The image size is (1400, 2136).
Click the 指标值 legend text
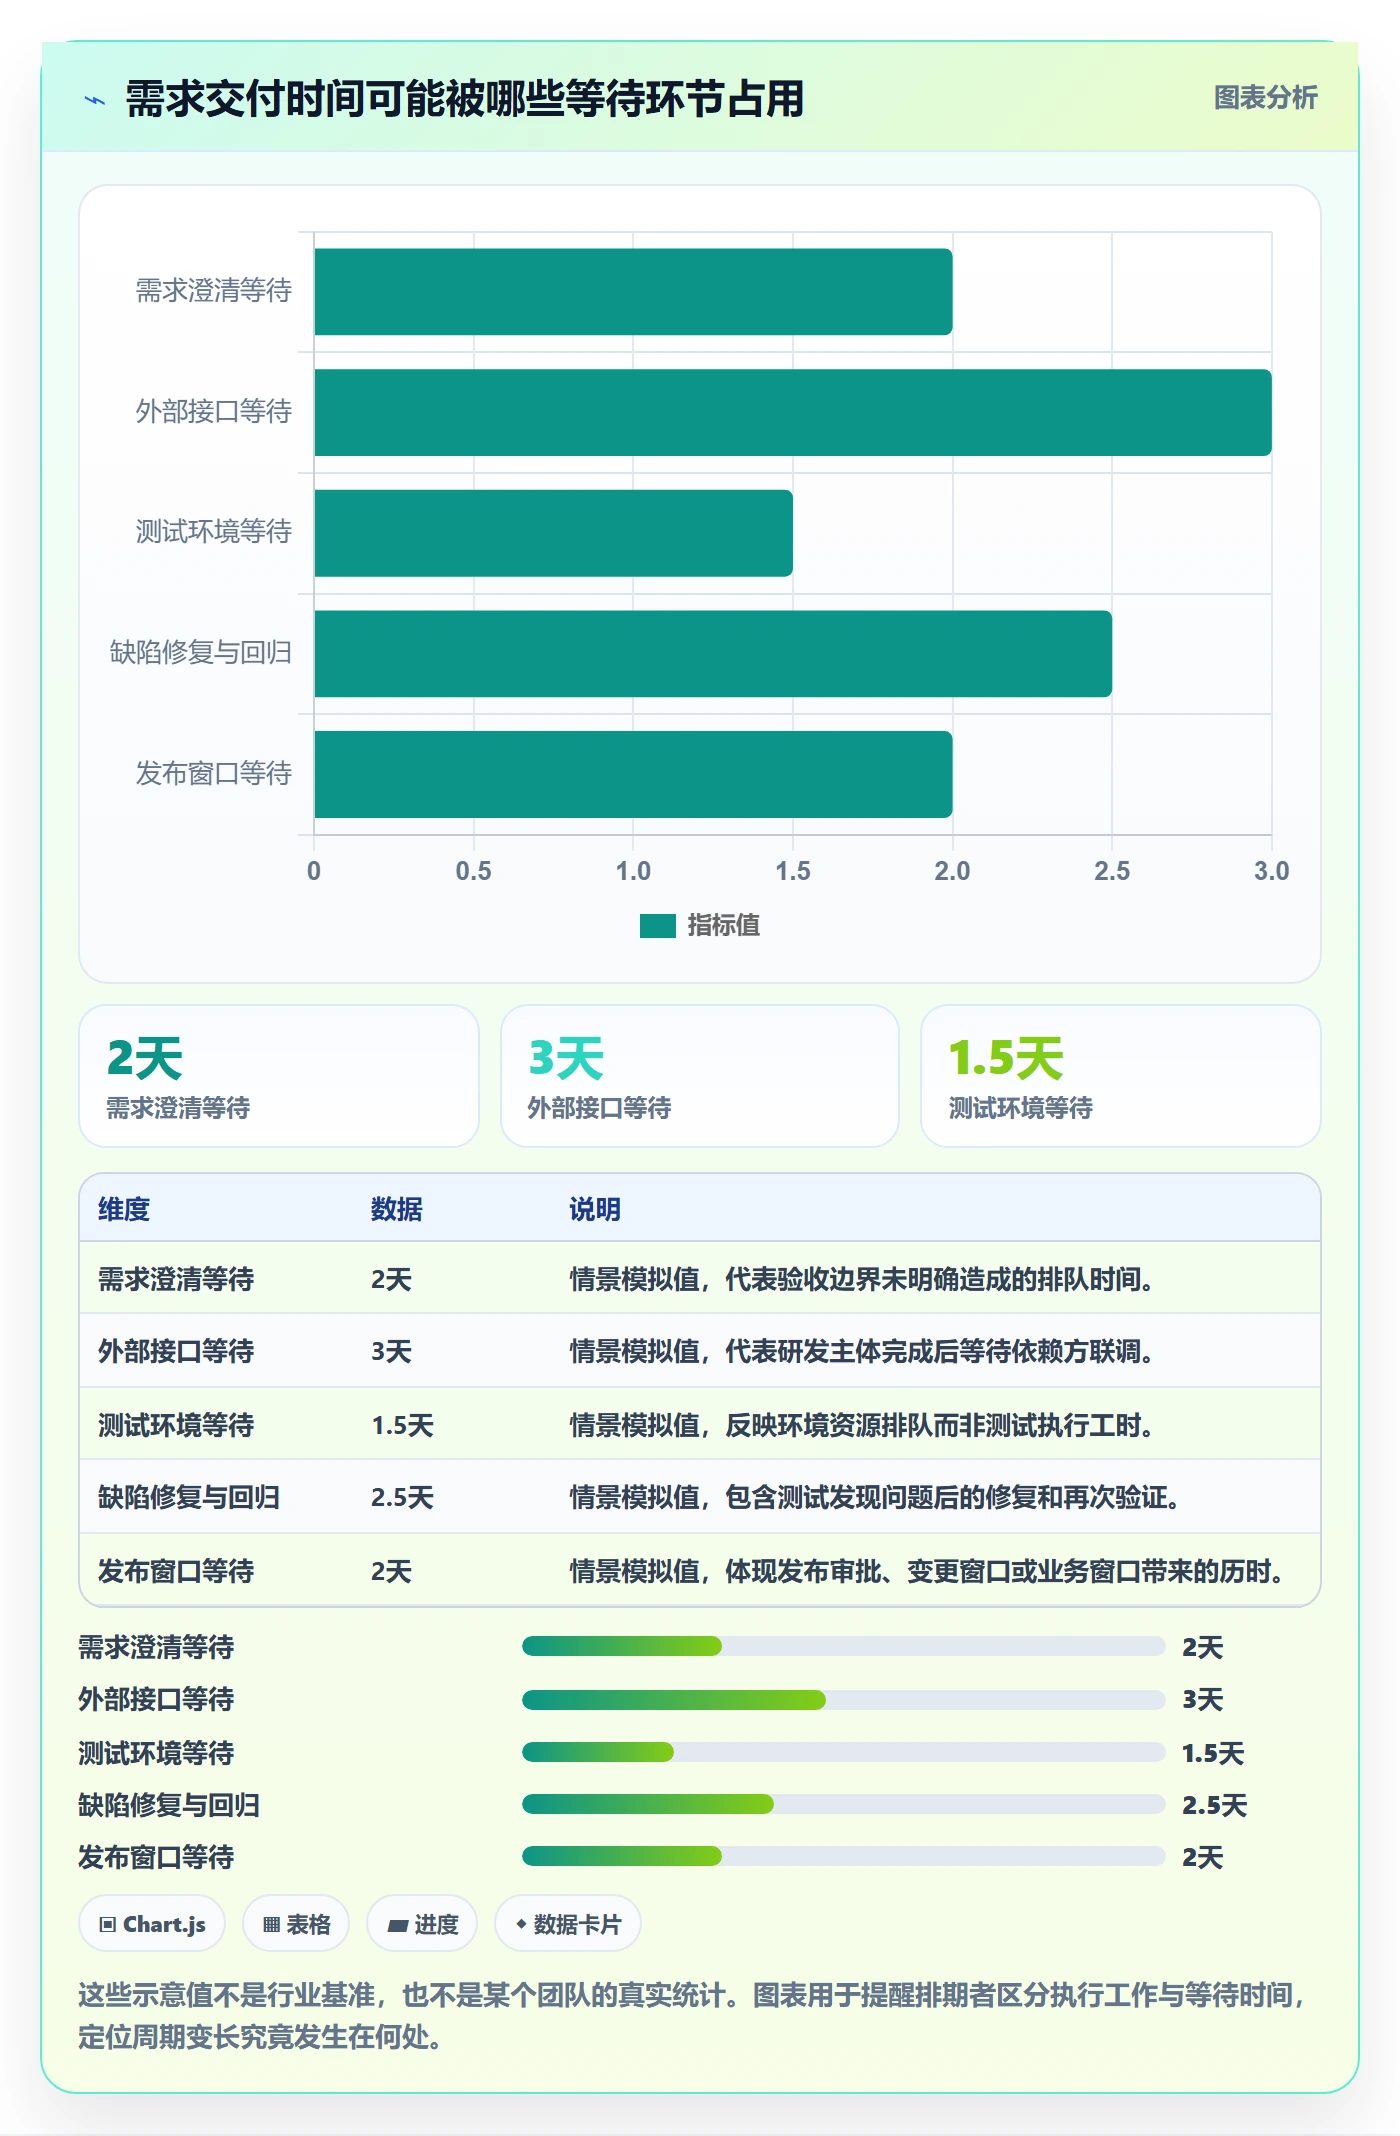[723, 926]
